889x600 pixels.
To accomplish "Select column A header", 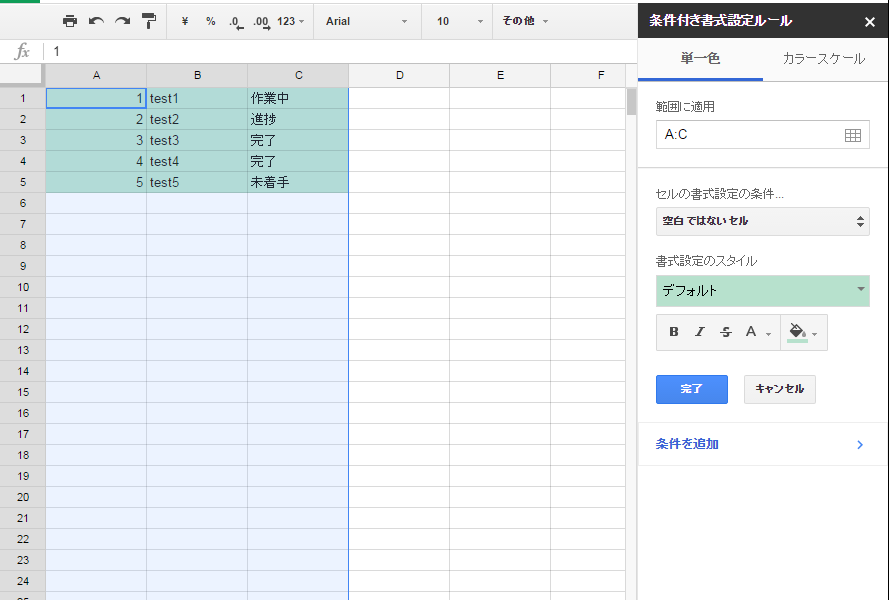I will [x=96, y=75].
